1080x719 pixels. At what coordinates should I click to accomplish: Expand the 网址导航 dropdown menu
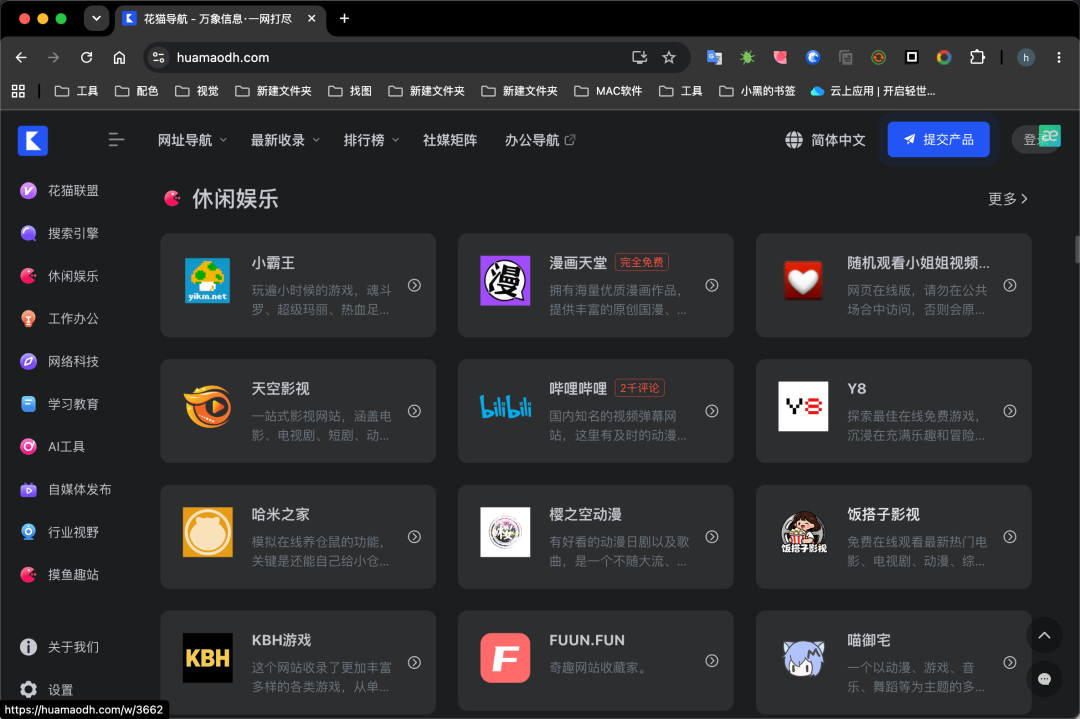[192, 140]
